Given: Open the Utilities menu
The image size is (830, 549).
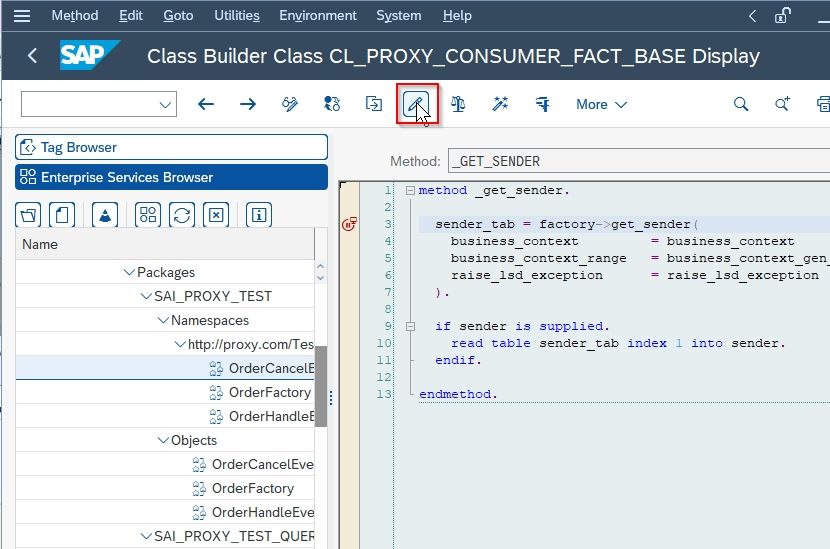Looking at the screenshot, I should (x=237, y=16).
